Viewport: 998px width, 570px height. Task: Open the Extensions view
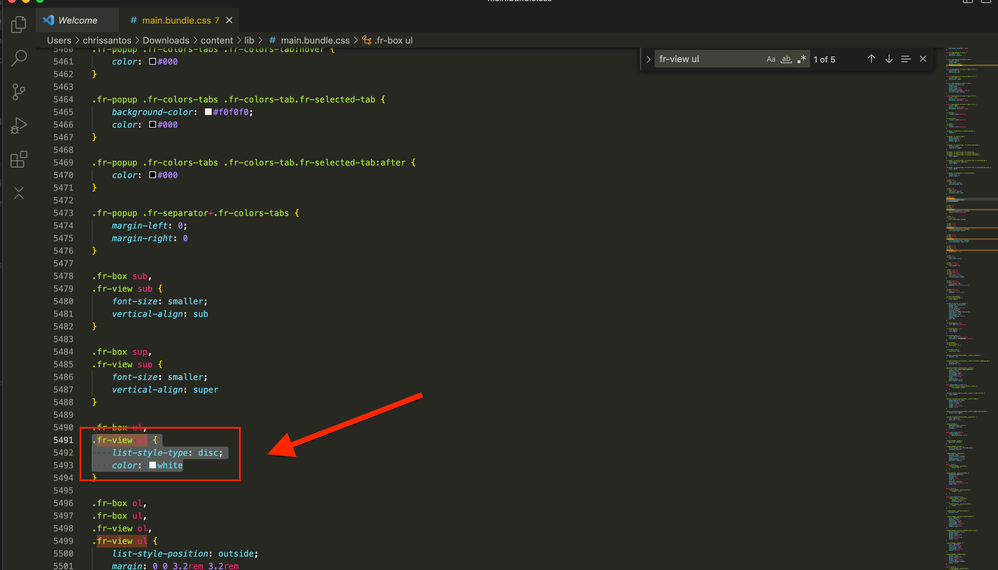(18, 159)
